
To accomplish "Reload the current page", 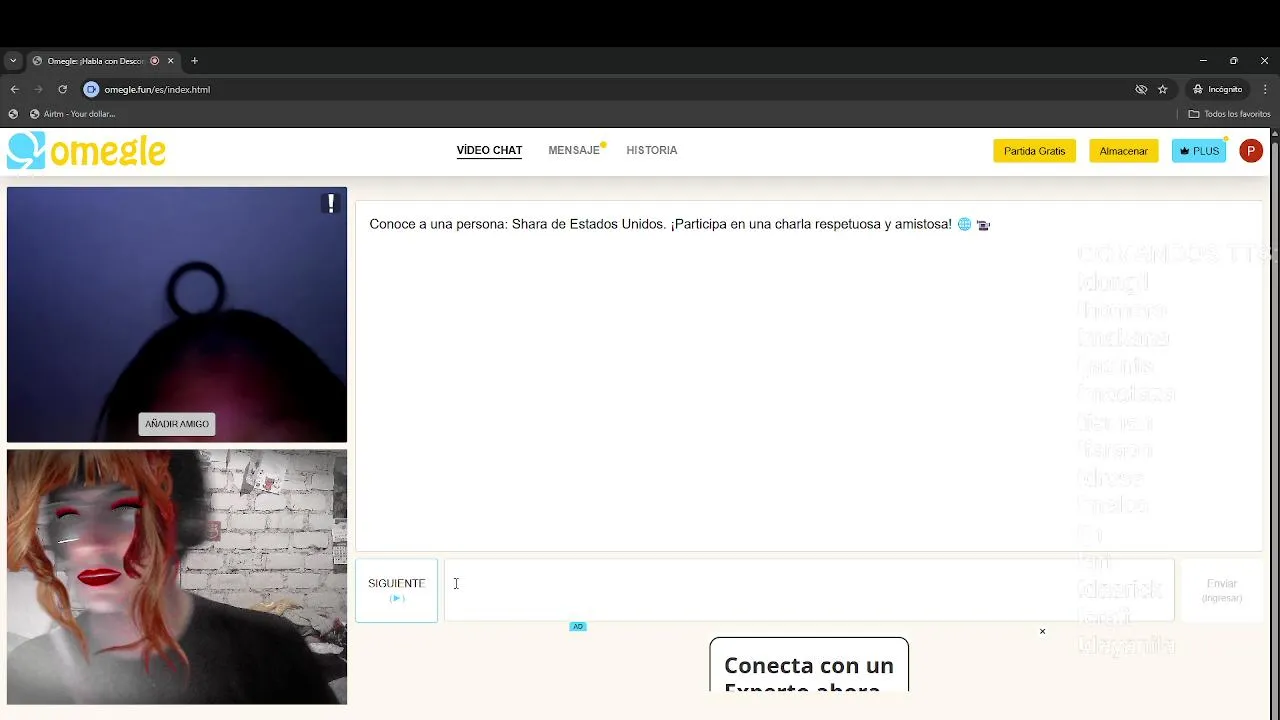I will (62, 89).
